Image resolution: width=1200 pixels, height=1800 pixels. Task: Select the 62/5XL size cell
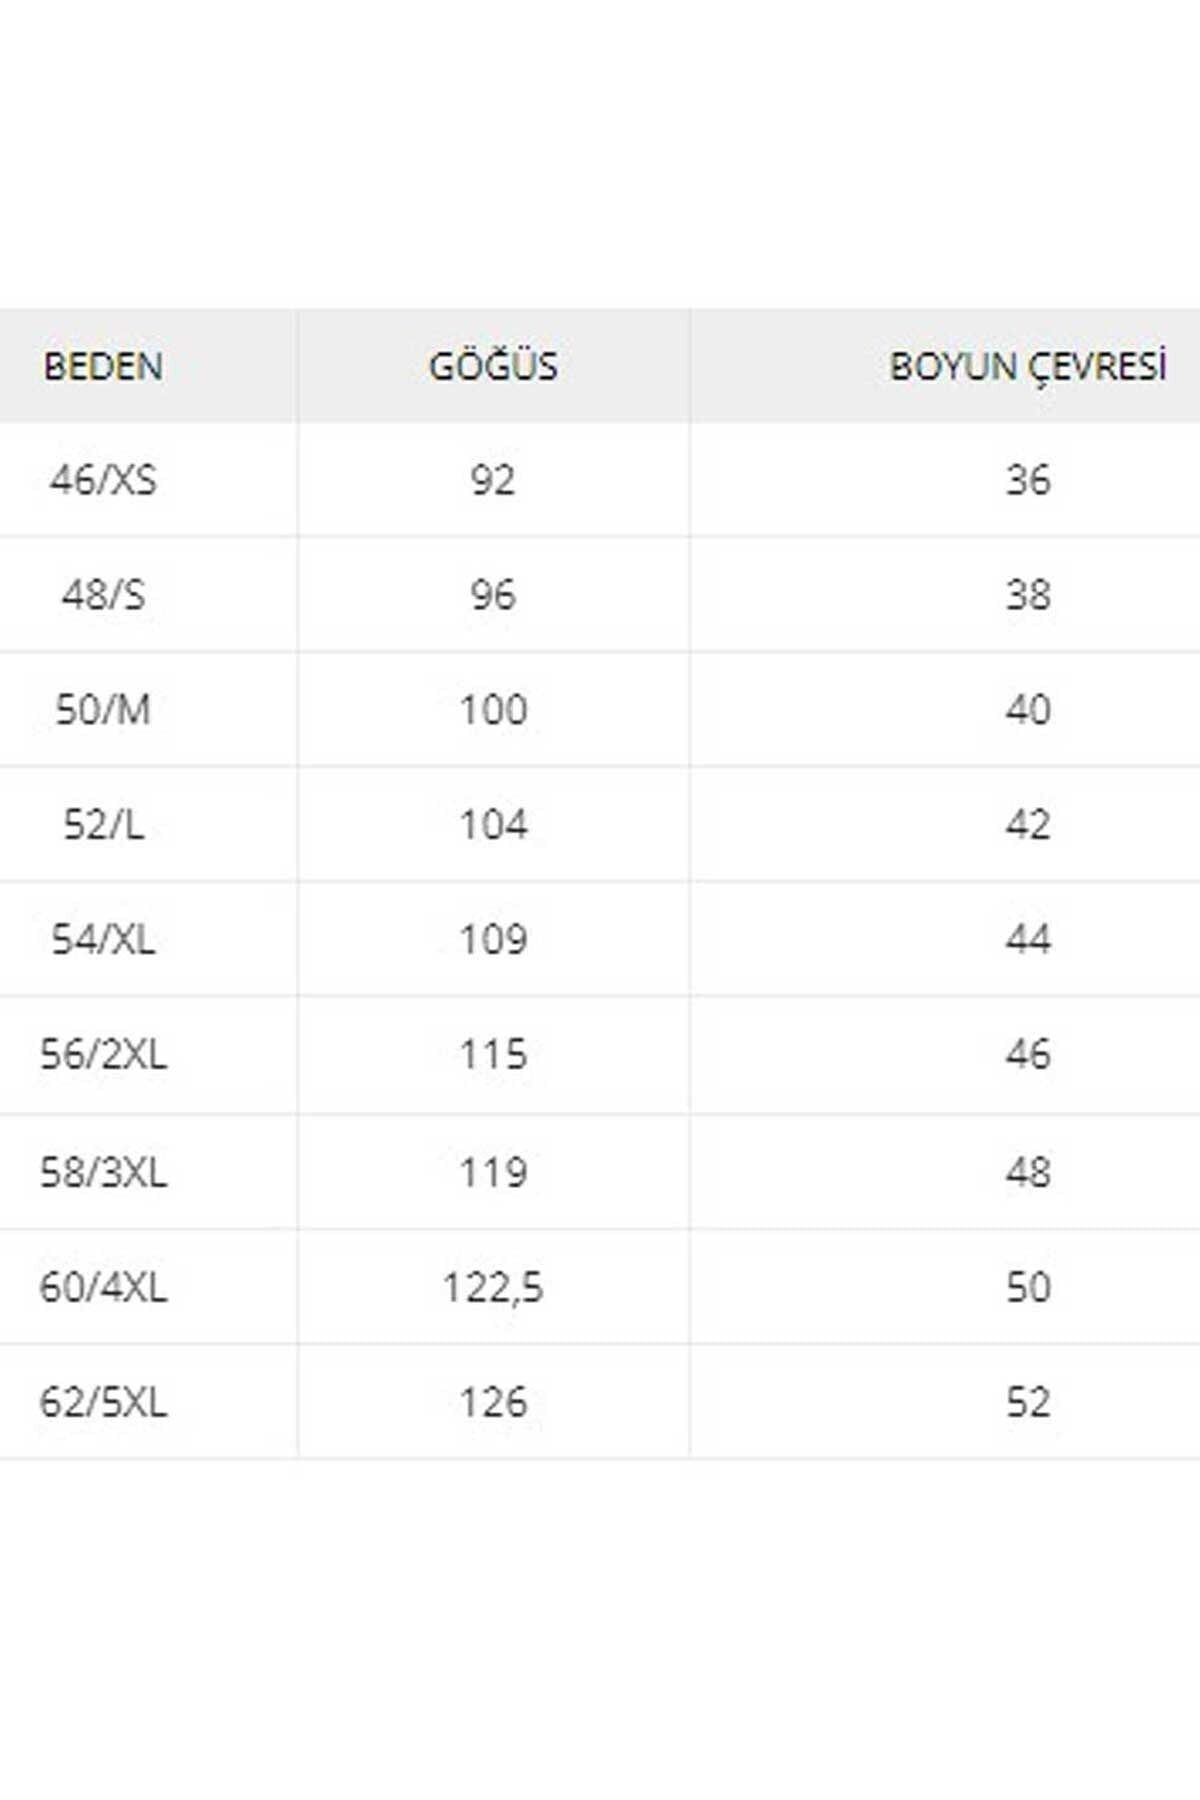coord(103,1402)
